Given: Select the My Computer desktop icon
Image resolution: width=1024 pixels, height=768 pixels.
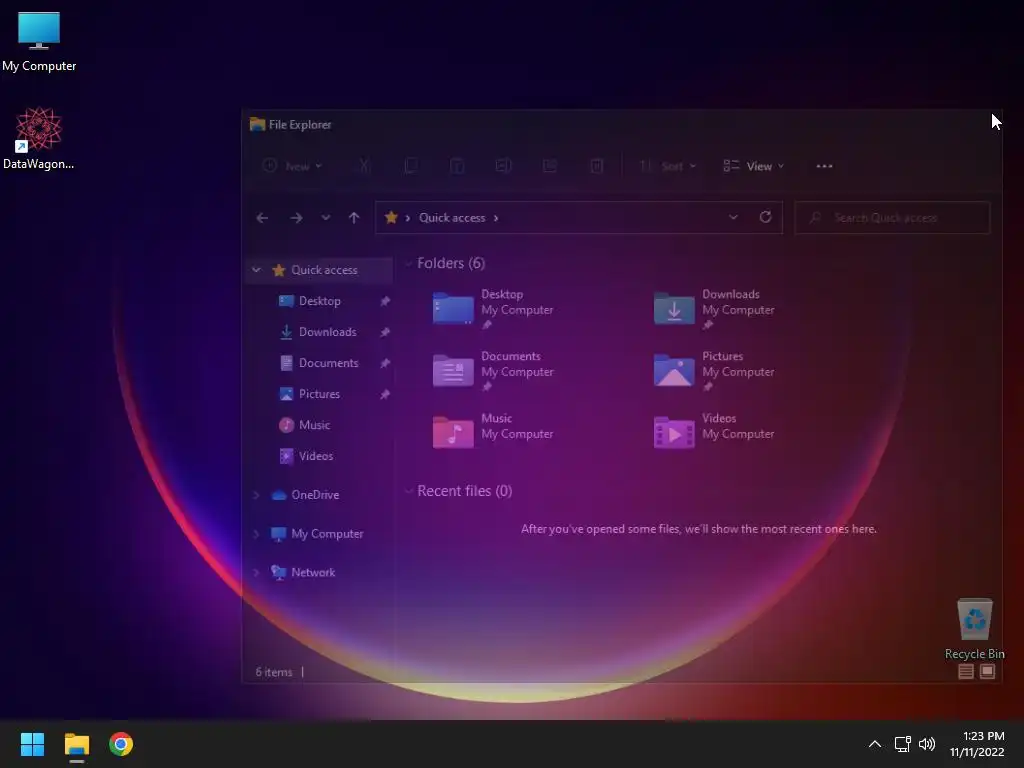Looking at the screenshot, I should [39, 41].
